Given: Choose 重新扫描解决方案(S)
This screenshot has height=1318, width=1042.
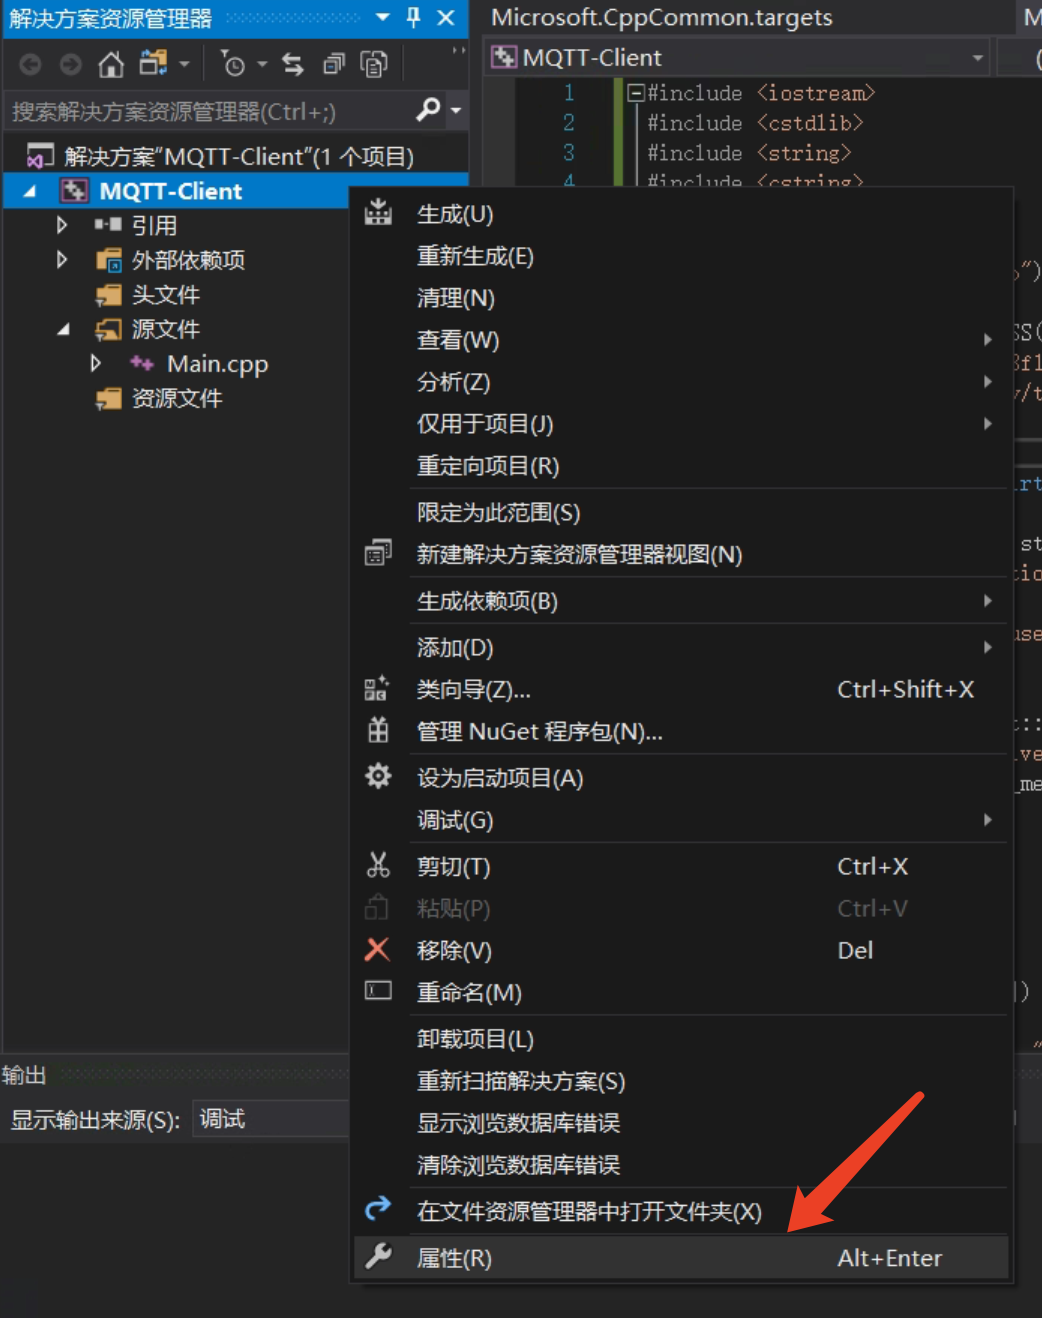Looking at the screenshot, I should 681,1081.
